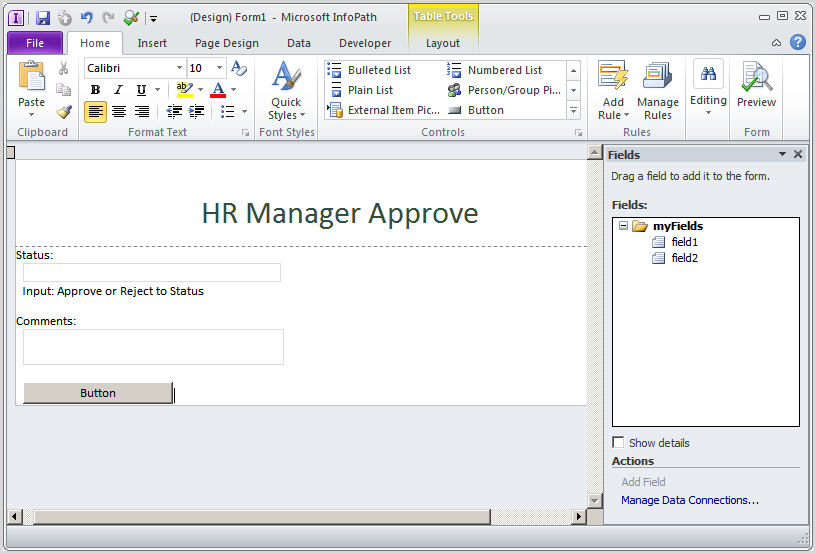This screenshot has height=554, width=816.
Task: Customize Quick Access Toolbar dropdown
Action: 154,19
